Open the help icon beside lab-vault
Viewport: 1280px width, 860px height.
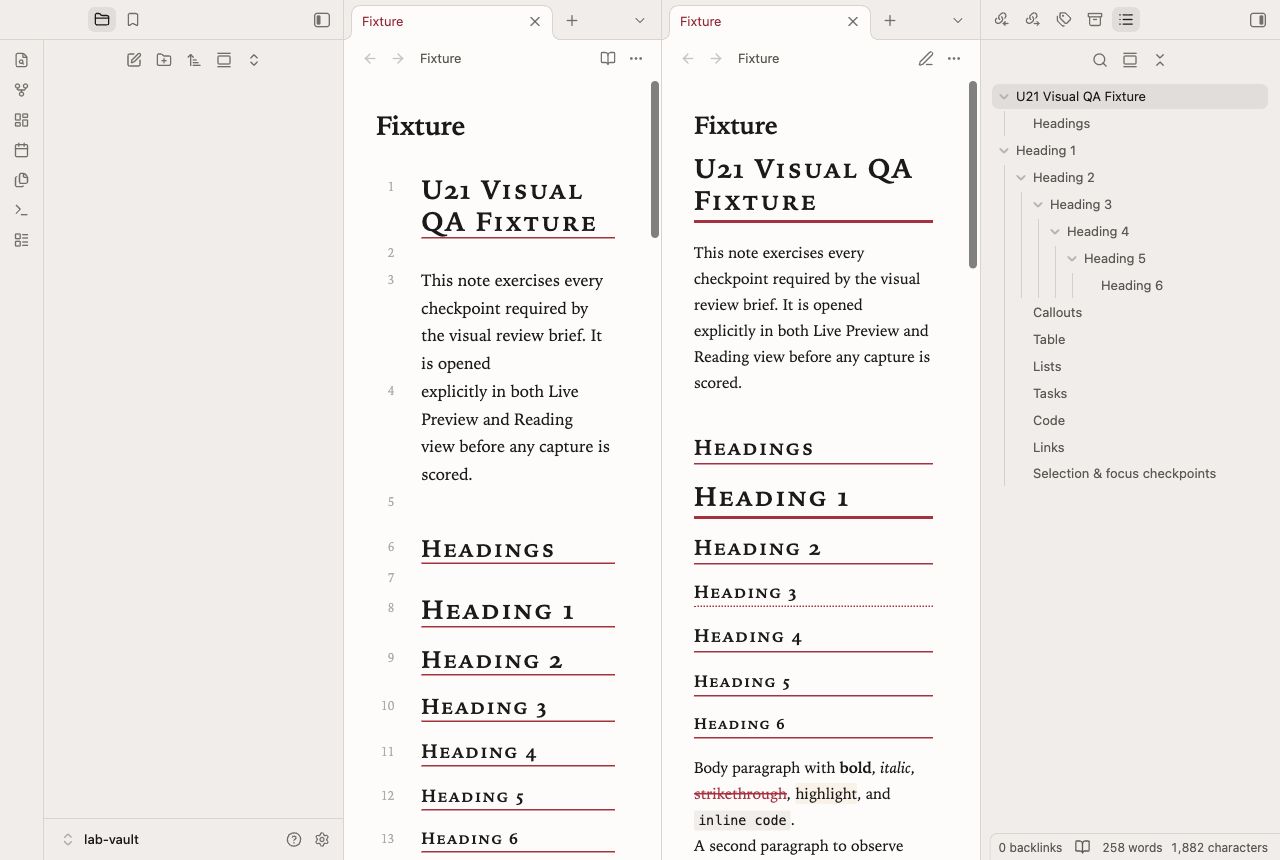click(x=294, y=840)
